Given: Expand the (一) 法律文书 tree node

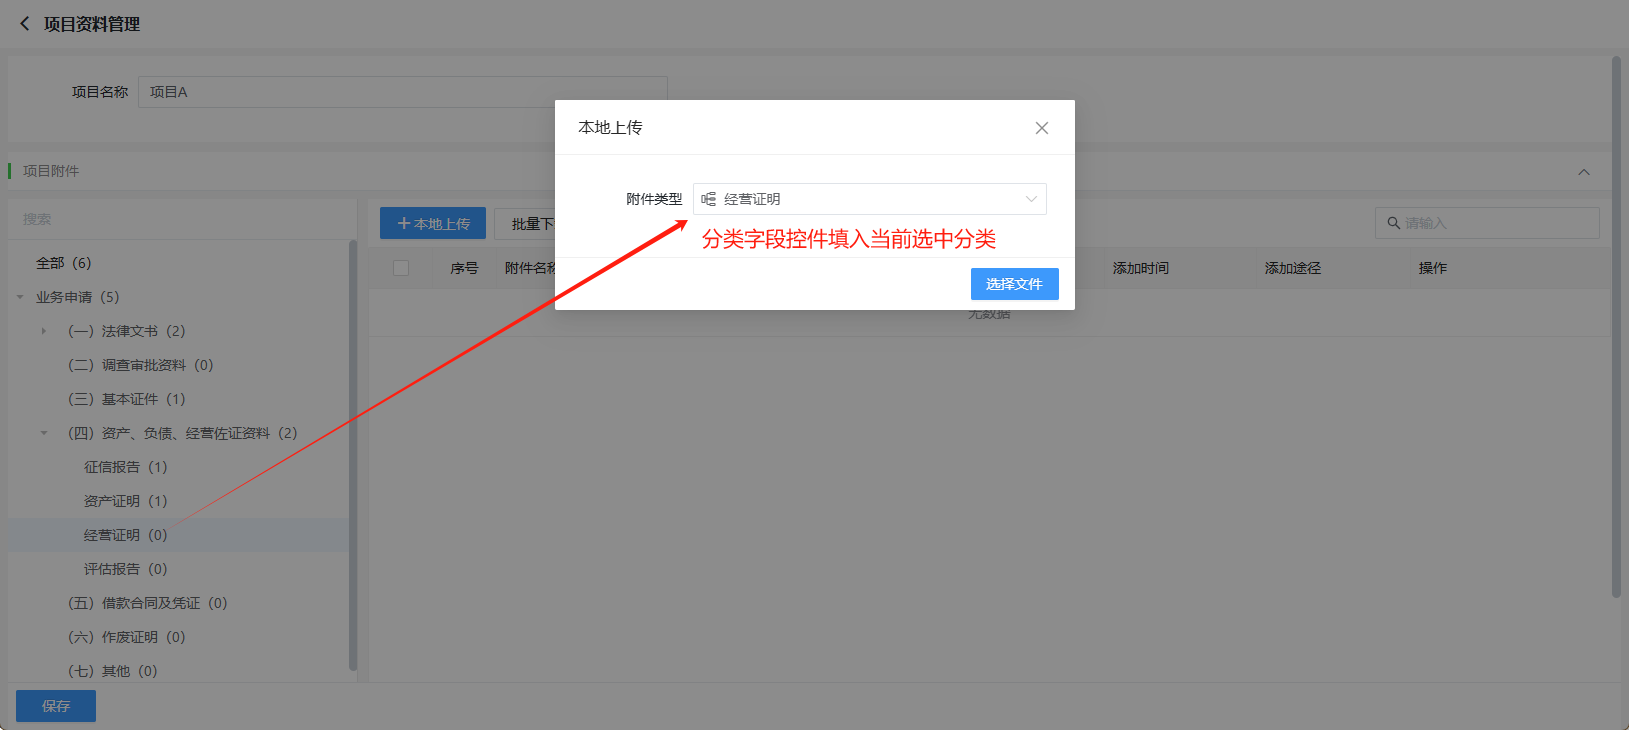Looking at the screenshot, I should (44, 331).
